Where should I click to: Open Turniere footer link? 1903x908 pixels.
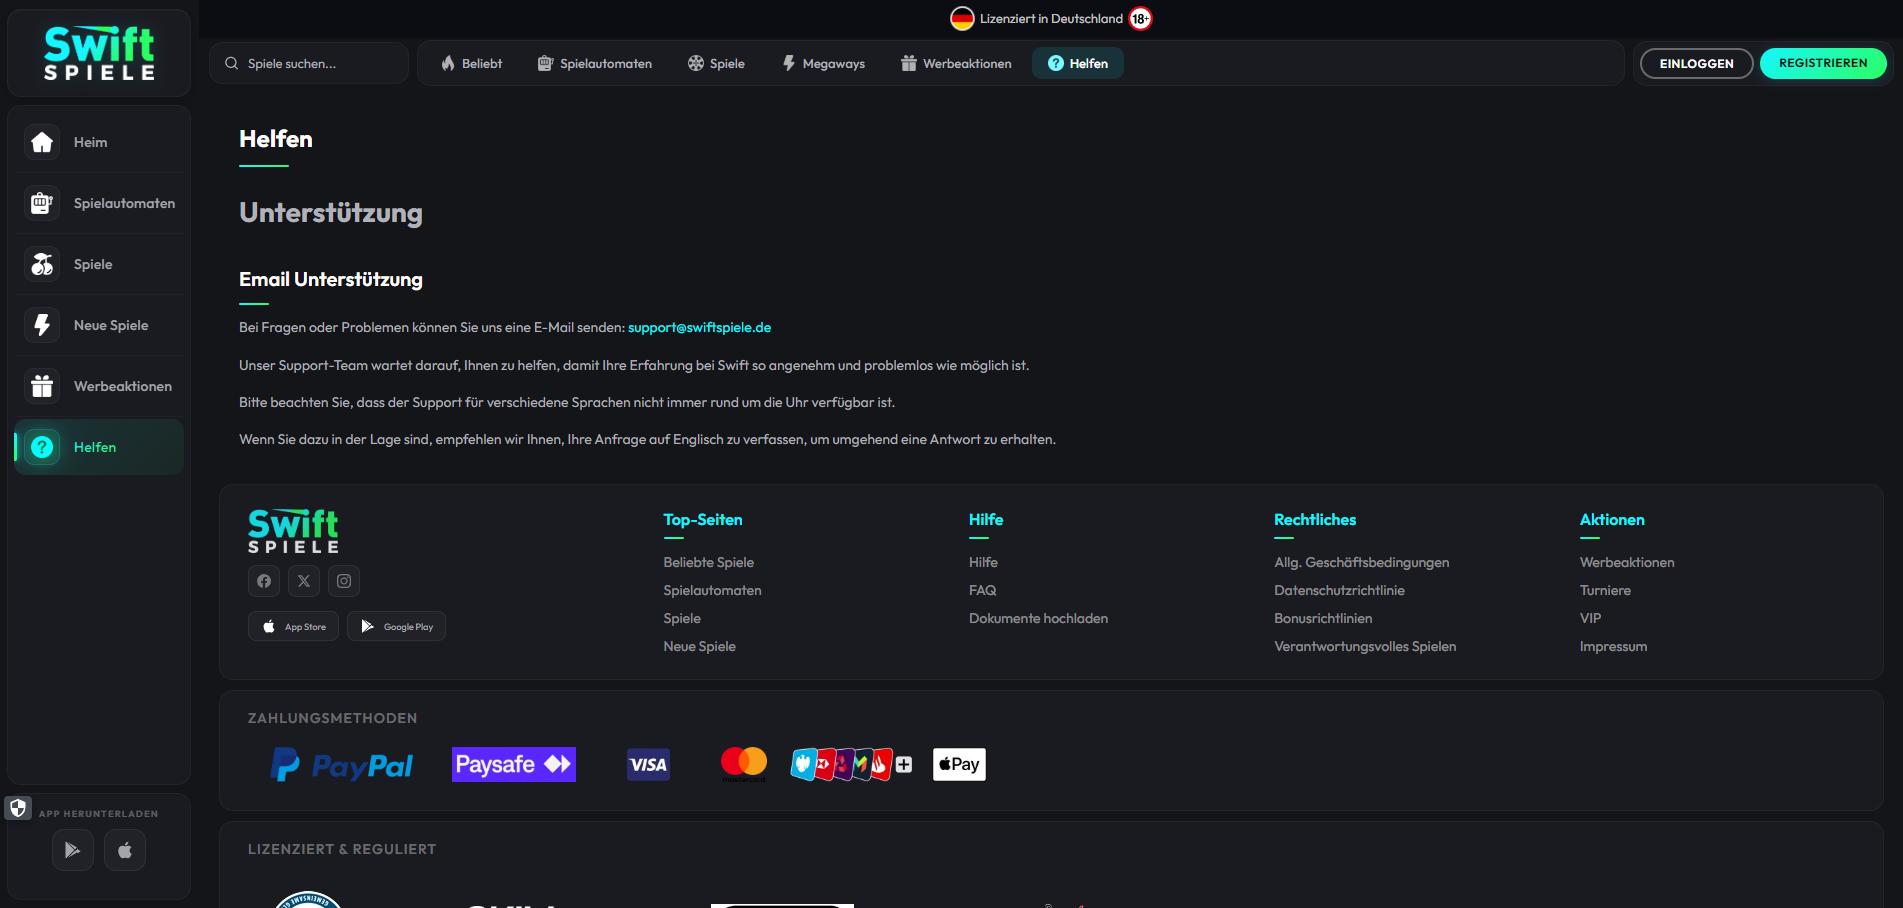(x=1605, y=590)
